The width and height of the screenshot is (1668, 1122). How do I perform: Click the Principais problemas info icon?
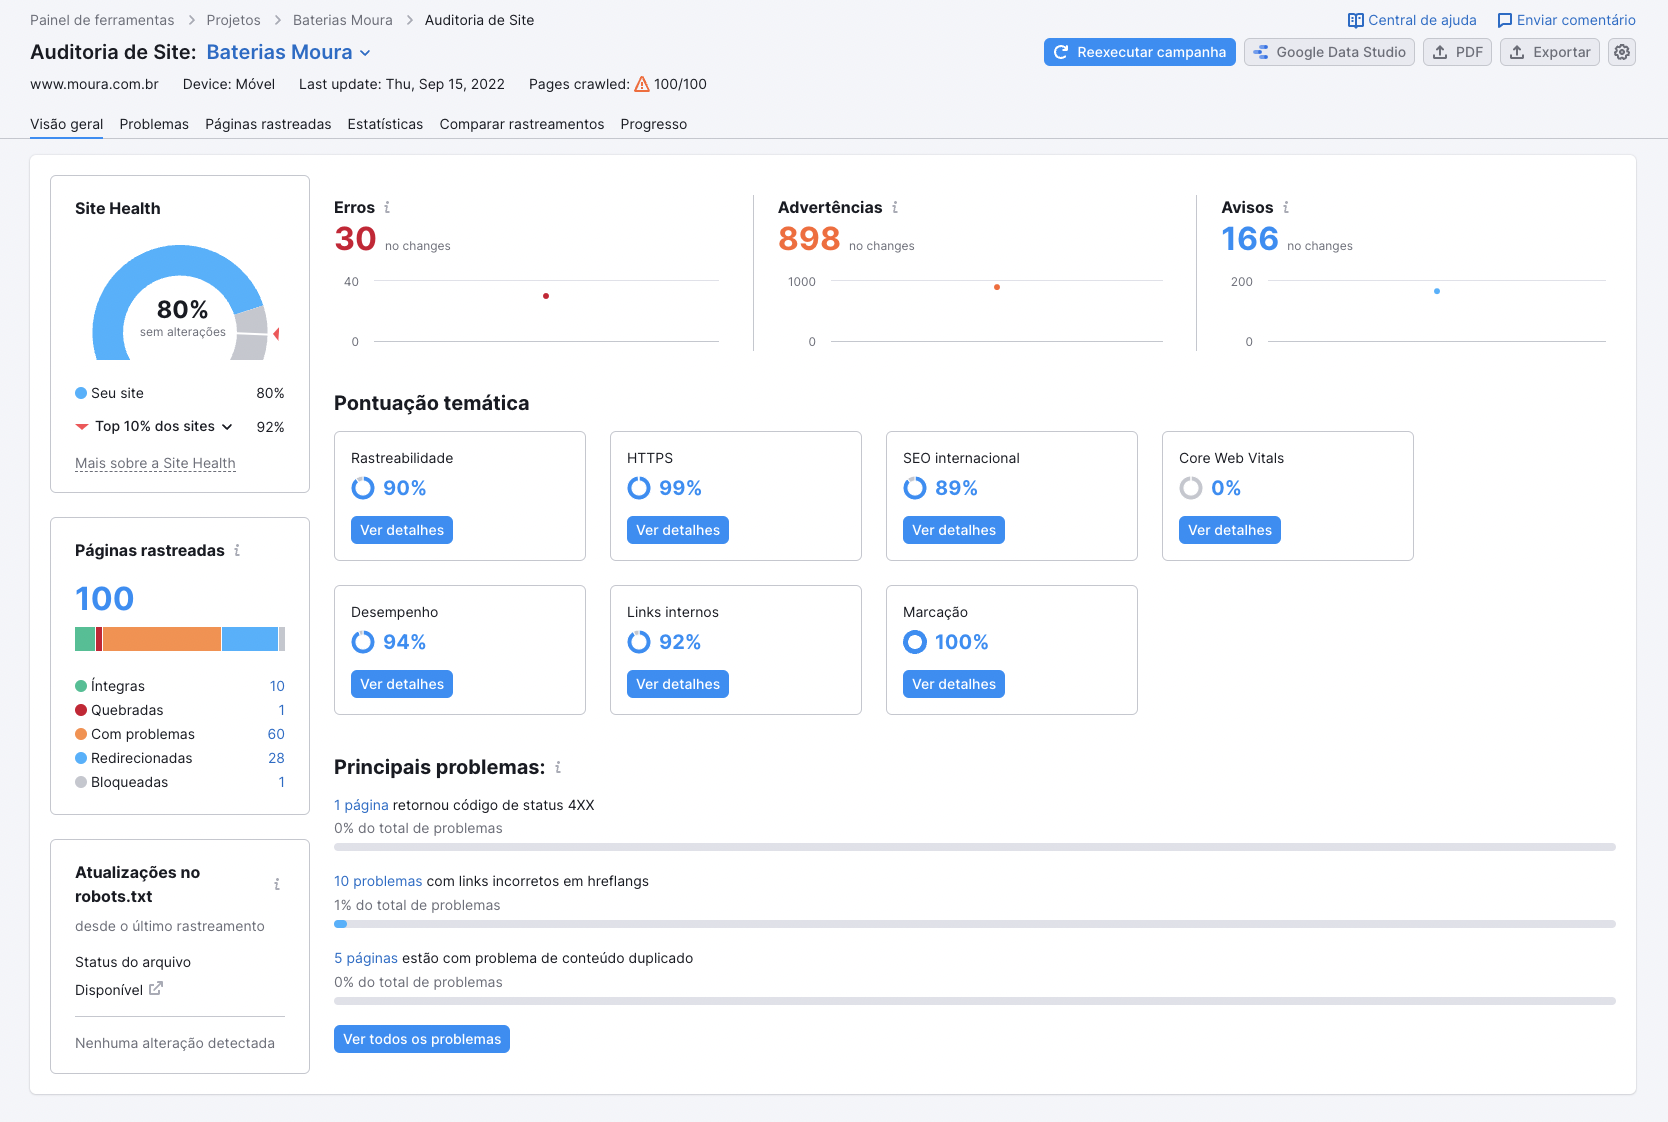coord(558,767)
